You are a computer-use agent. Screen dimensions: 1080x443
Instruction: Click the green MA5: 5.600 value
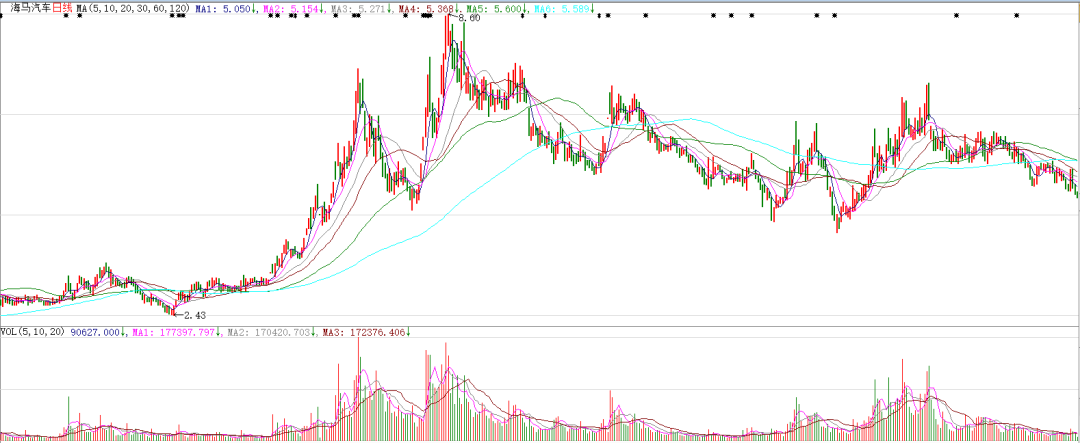(495, 8)
